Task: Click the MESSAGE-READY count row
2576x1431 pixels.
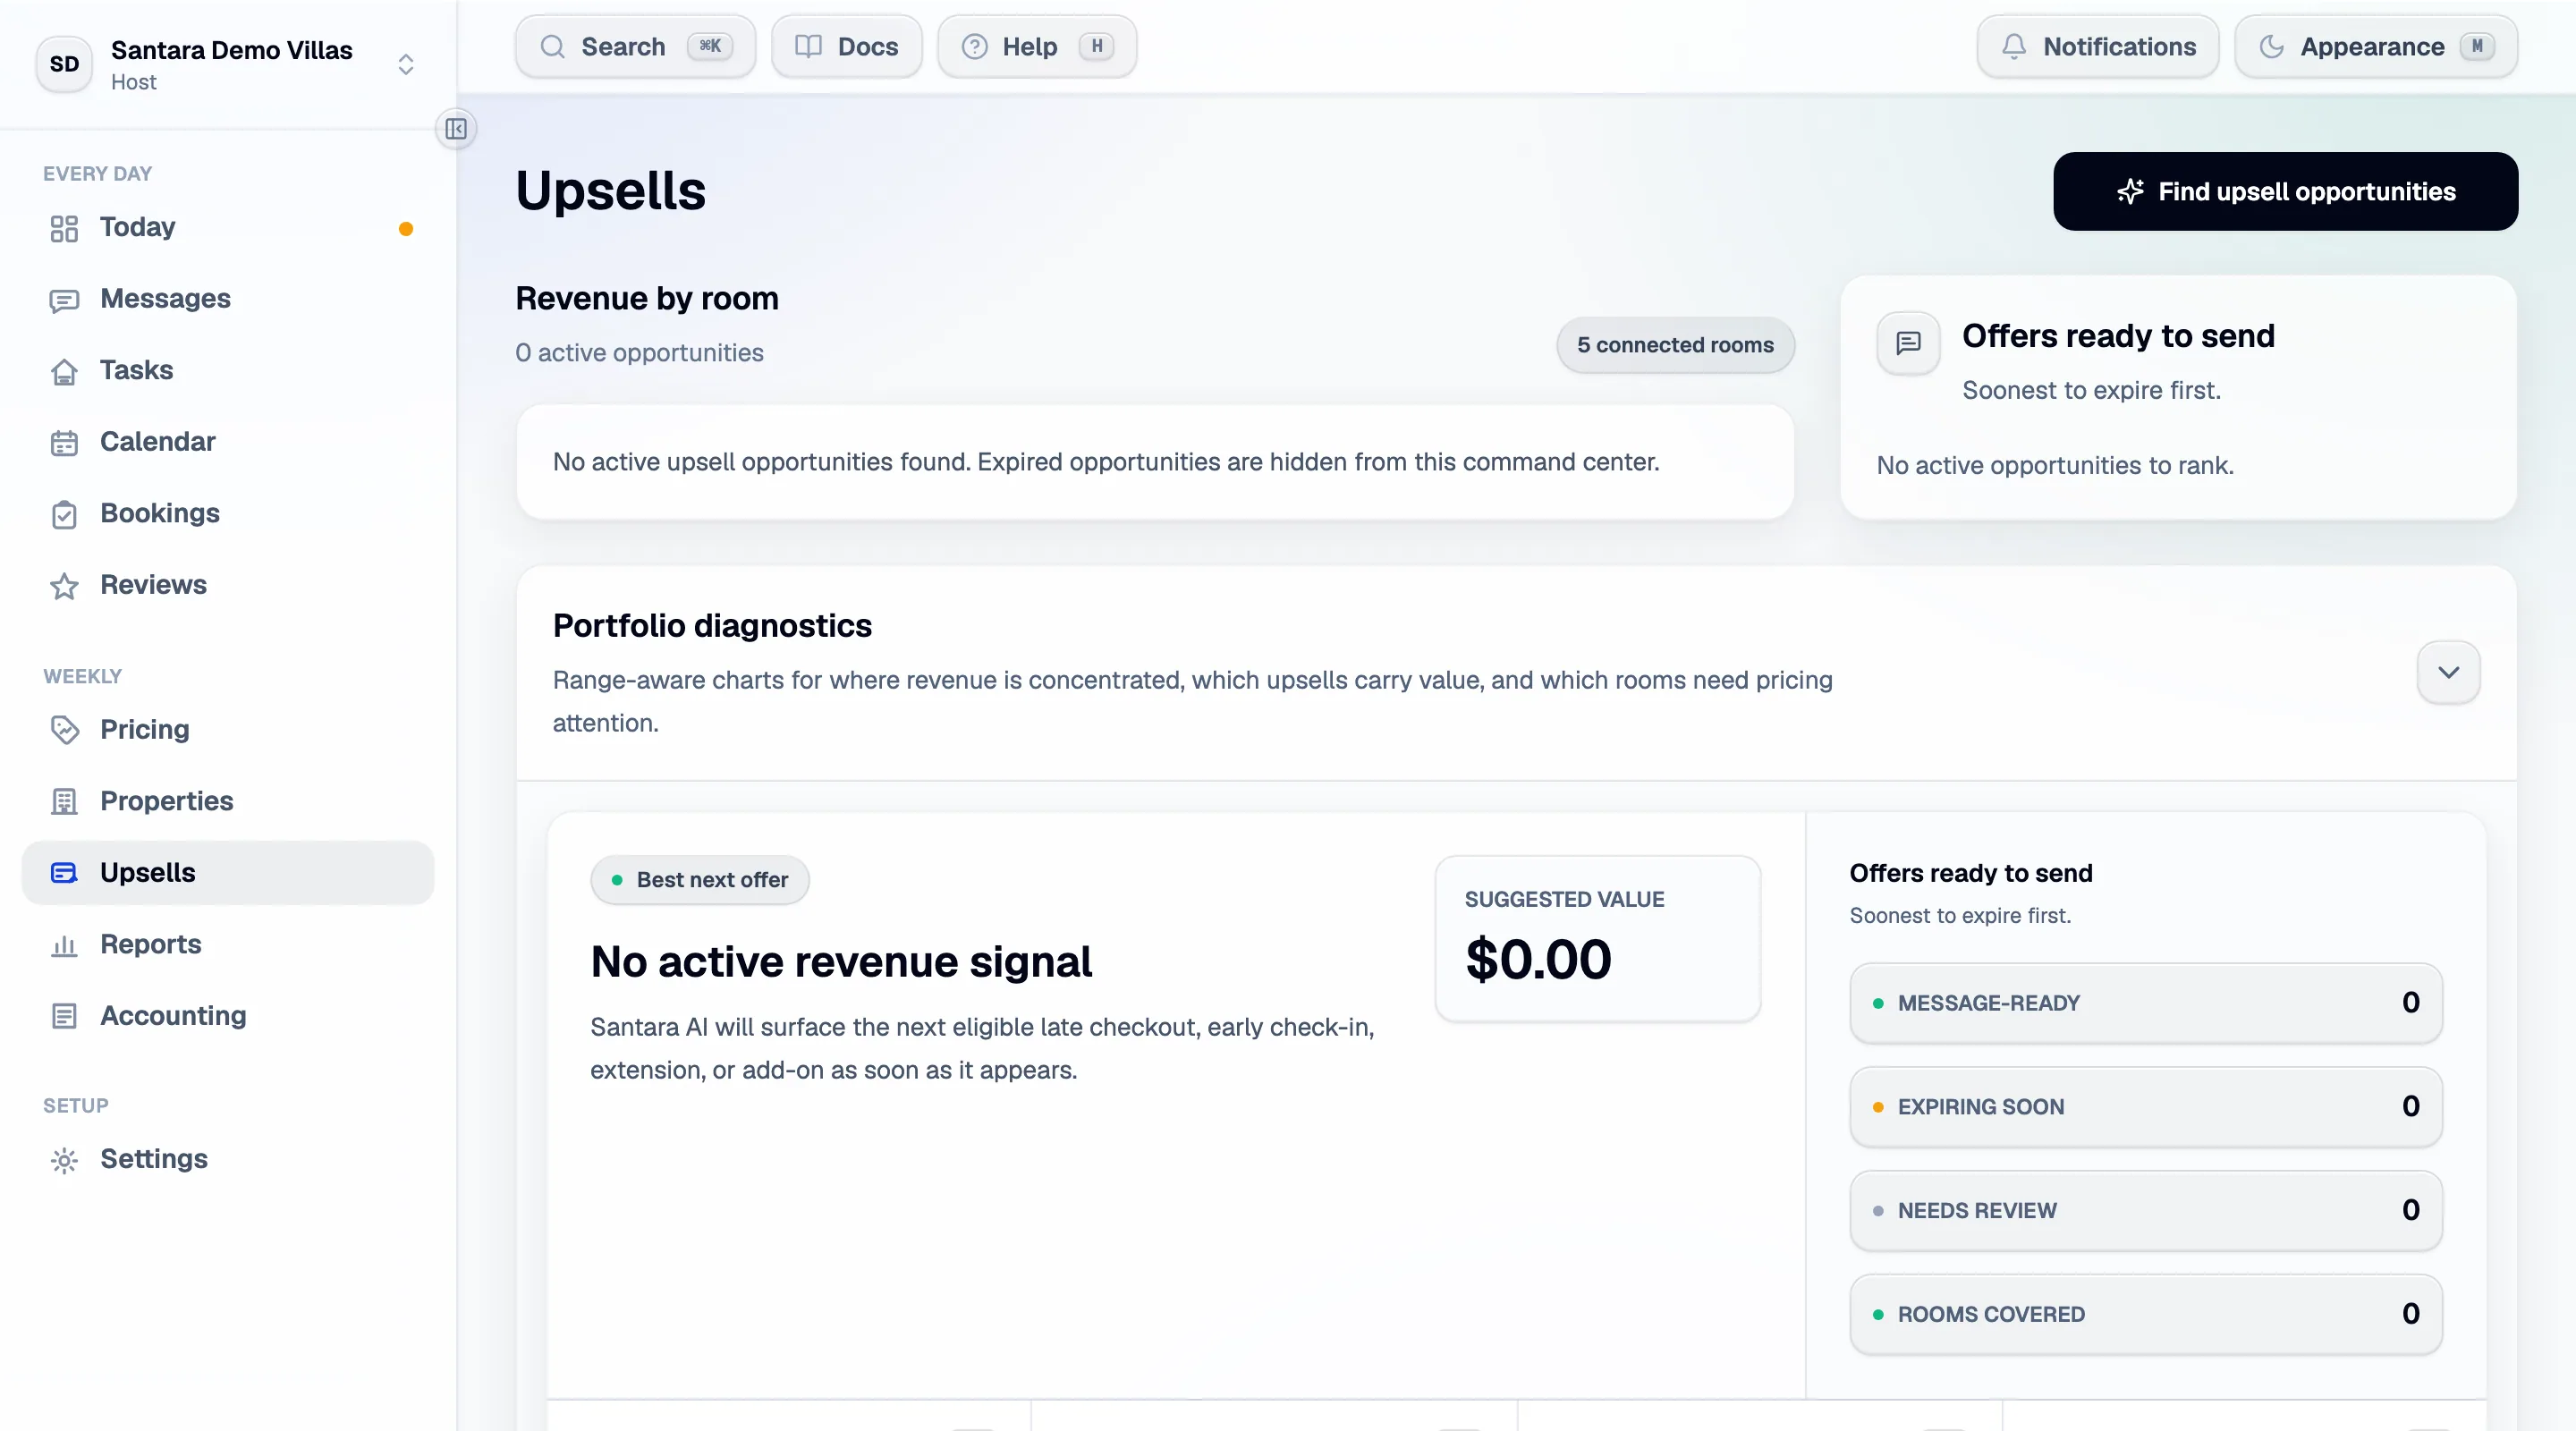Action: 2146,1003
